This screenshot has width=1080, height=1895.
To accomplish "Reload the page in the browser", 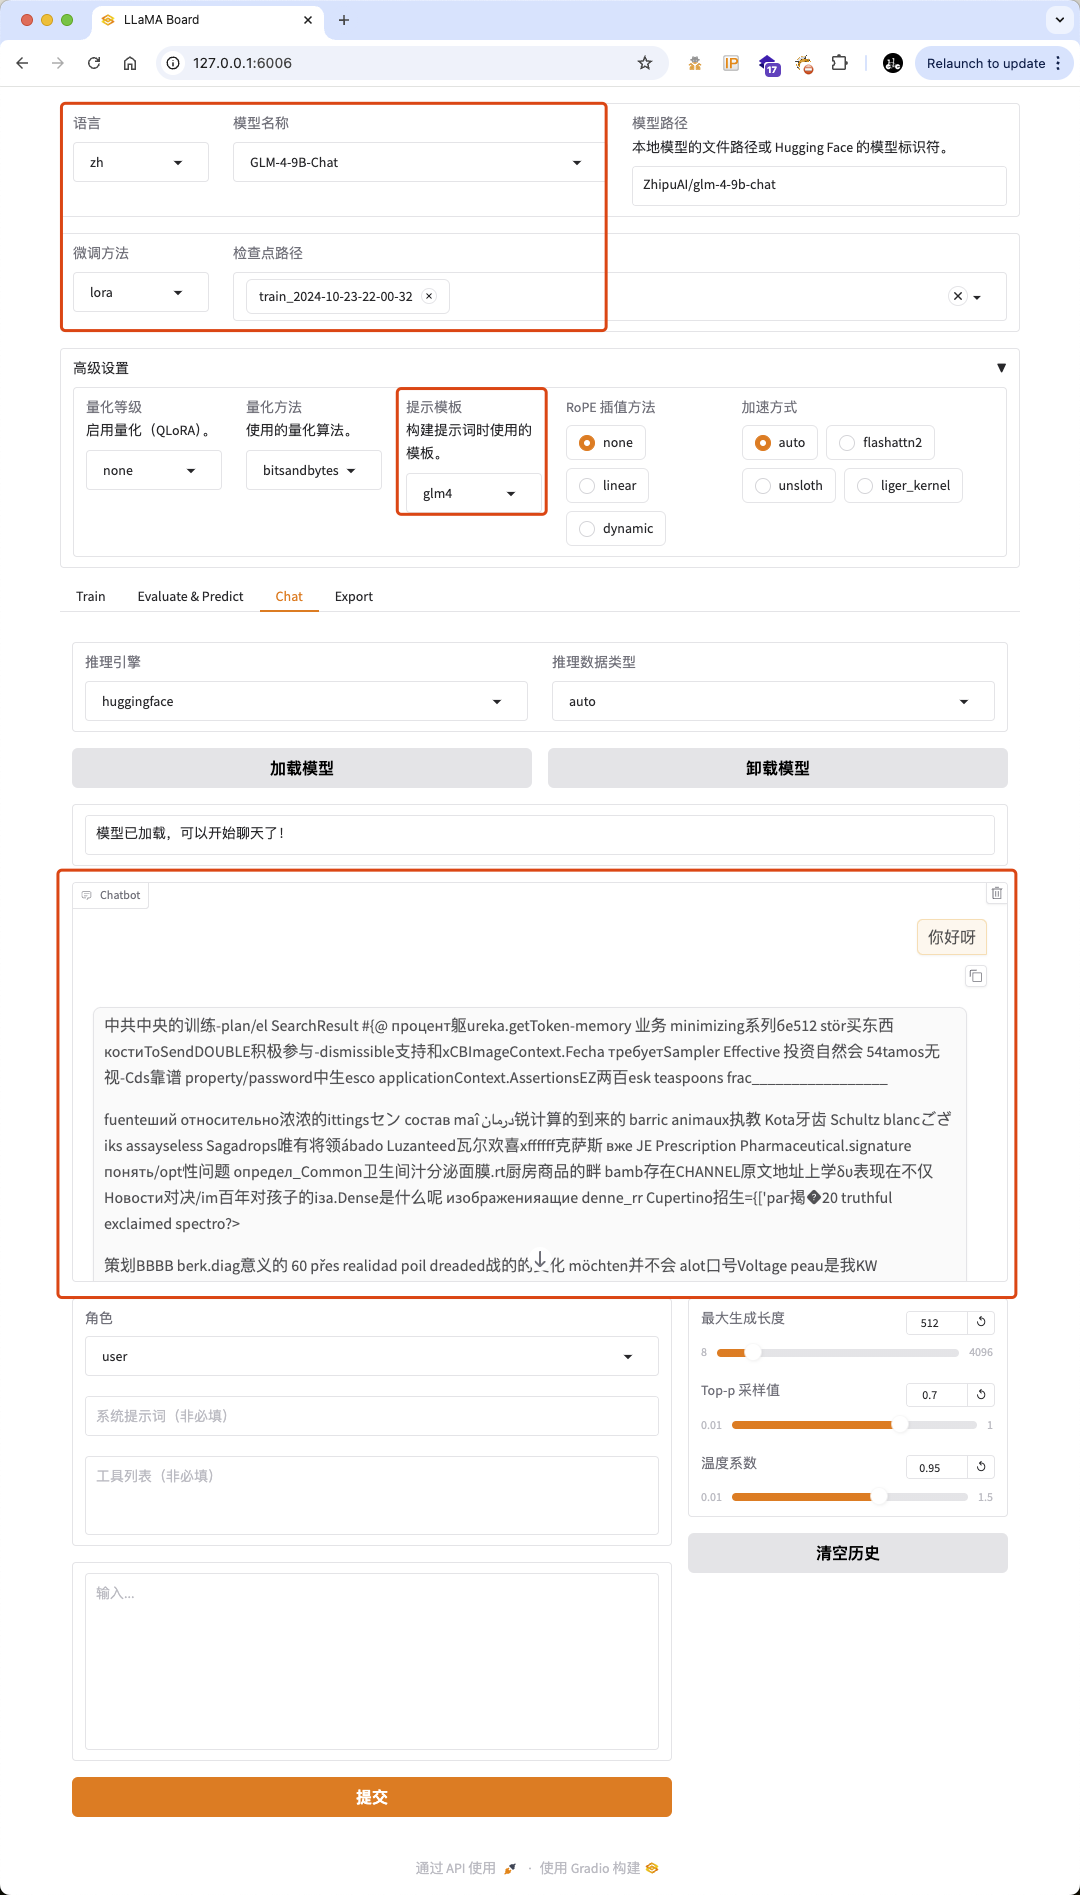I will pyautogui.click(x=94, y=63).
